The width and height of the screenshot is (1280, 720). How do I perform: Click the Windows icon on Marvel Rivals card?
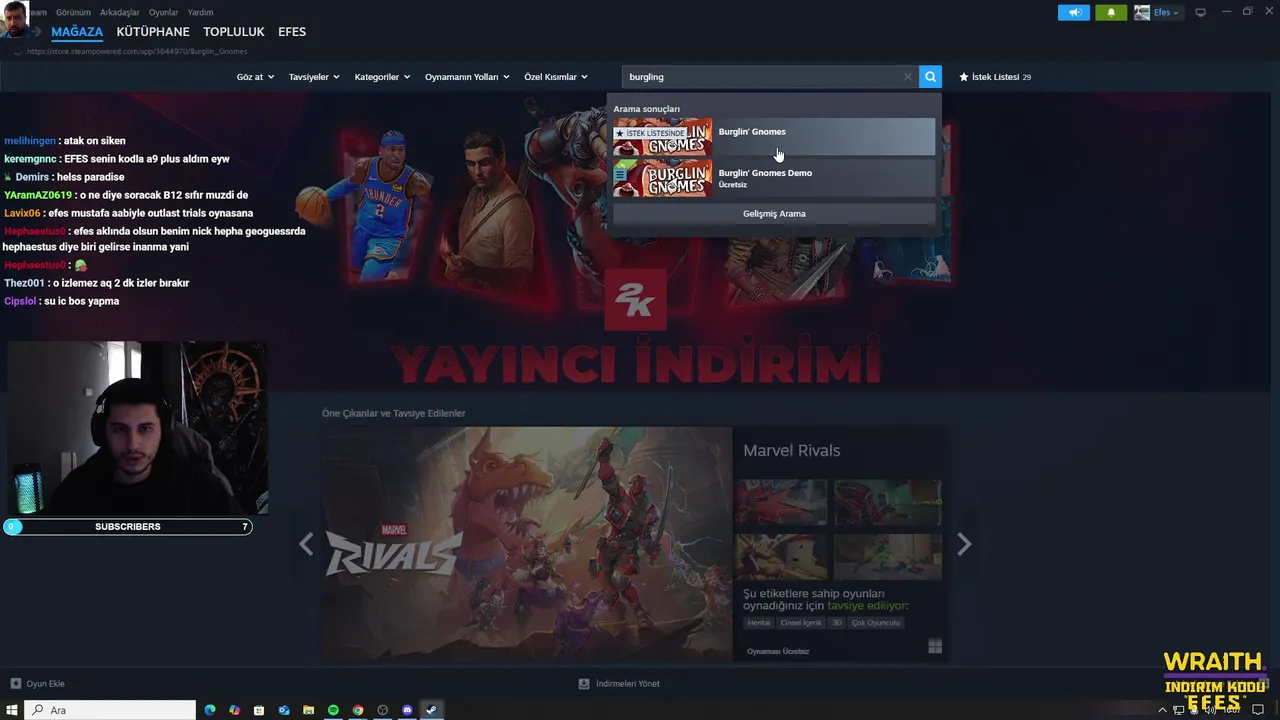(935, 647)
